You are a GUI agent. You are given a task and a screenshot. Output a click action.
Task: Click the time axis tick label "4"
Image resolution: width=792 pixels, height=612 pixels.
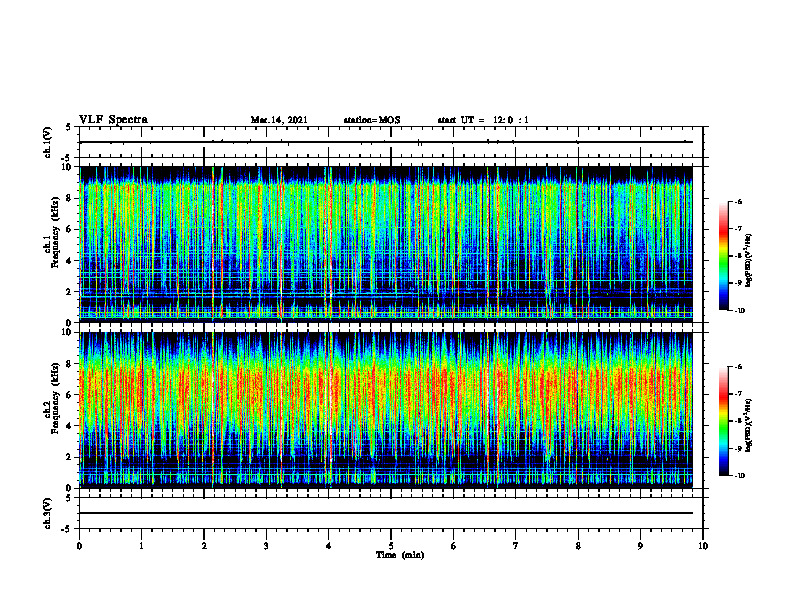(329, 546)
